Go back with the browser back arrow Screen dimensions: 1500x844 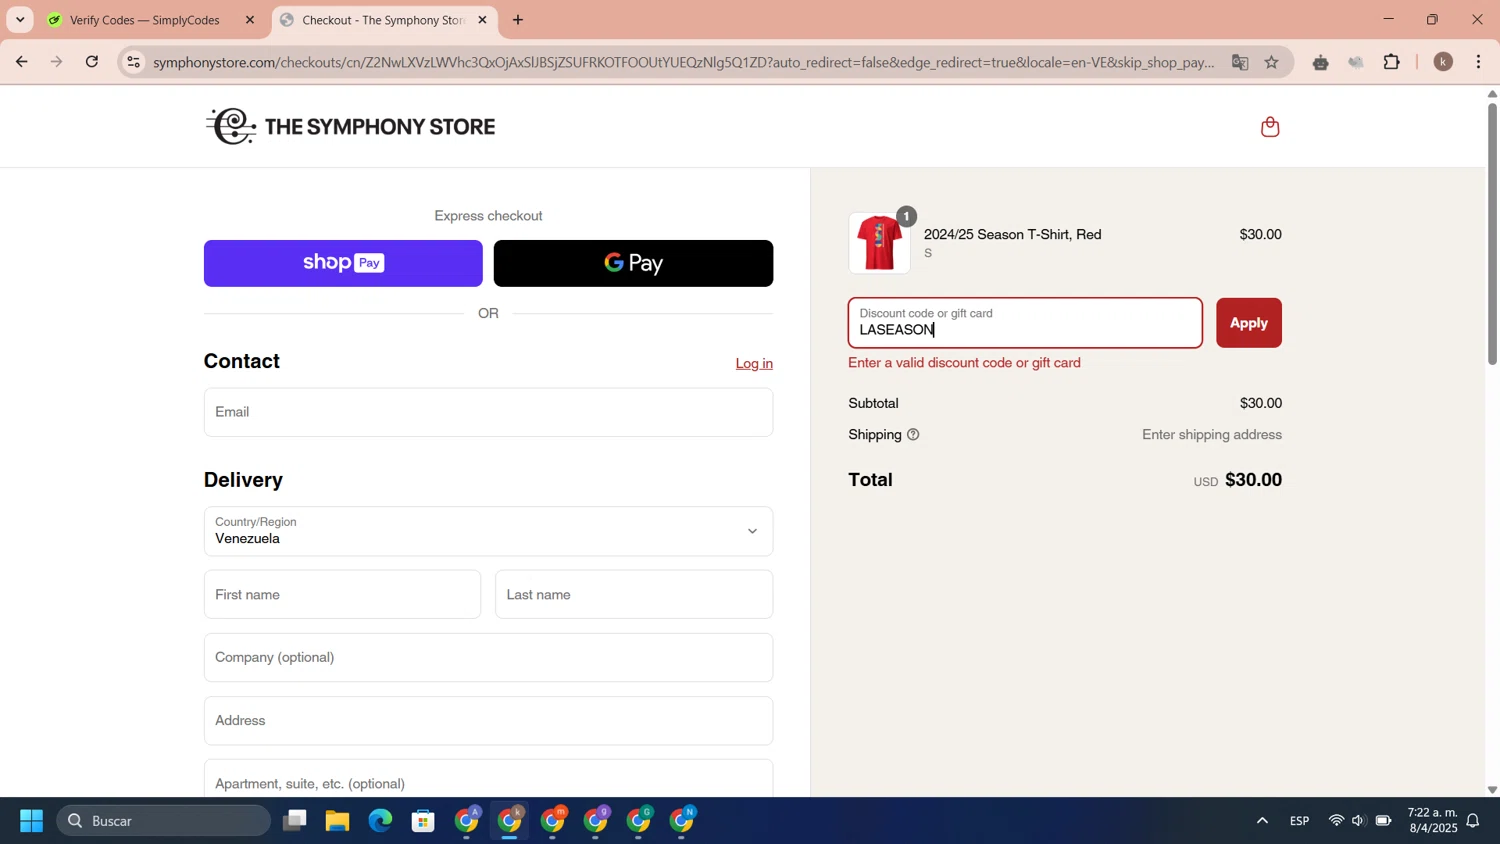[x=21, y=62]
